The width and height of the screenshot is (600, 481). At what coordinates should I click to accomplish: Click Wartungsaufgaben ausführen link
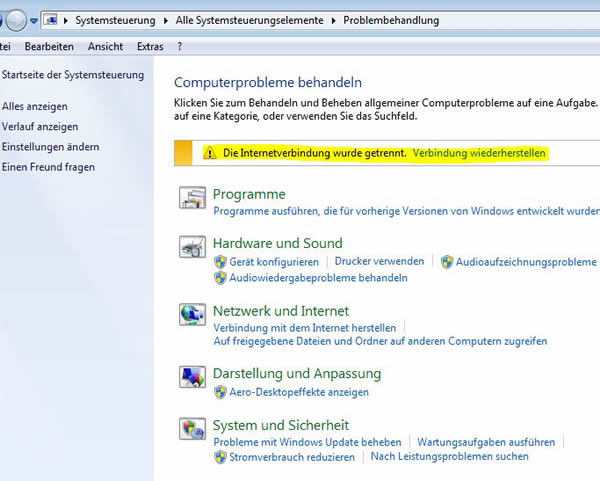click(486, 442)
